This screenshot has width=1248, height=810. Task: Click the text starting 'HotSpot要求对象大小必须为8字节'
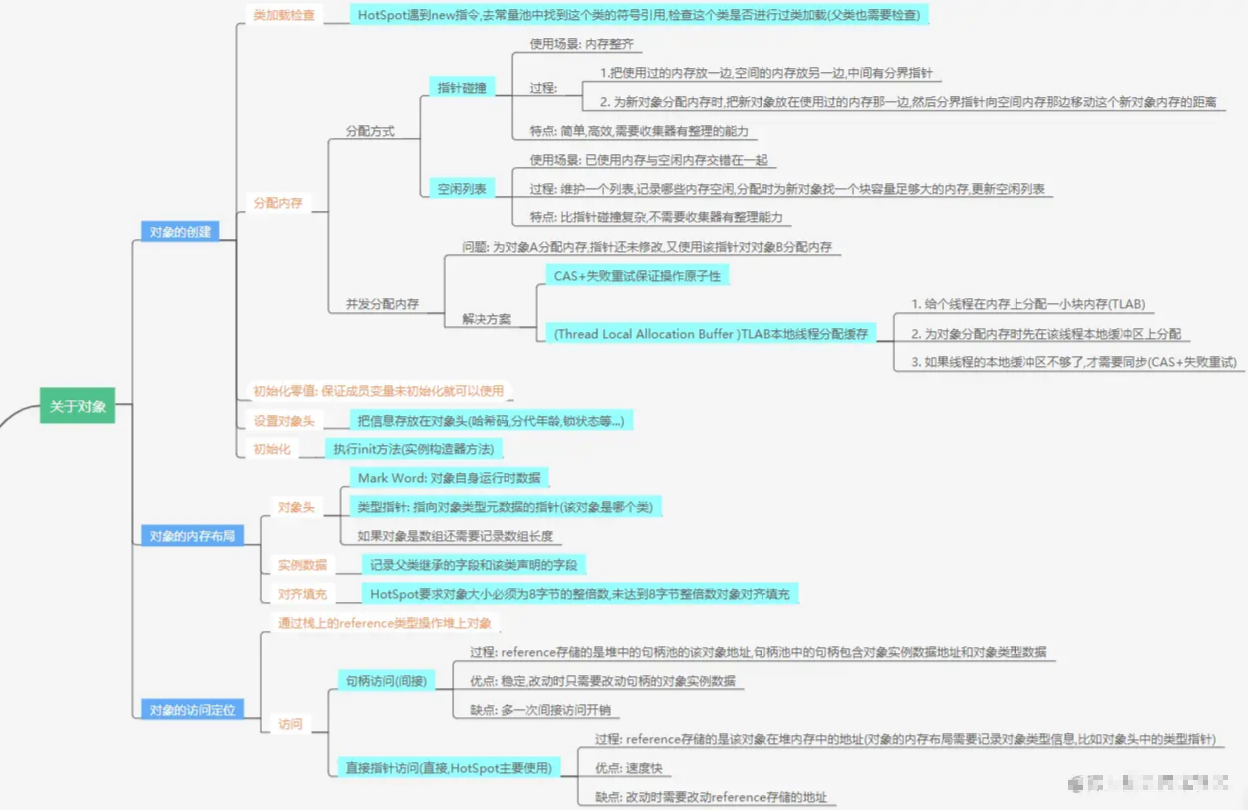coord(579,594)
